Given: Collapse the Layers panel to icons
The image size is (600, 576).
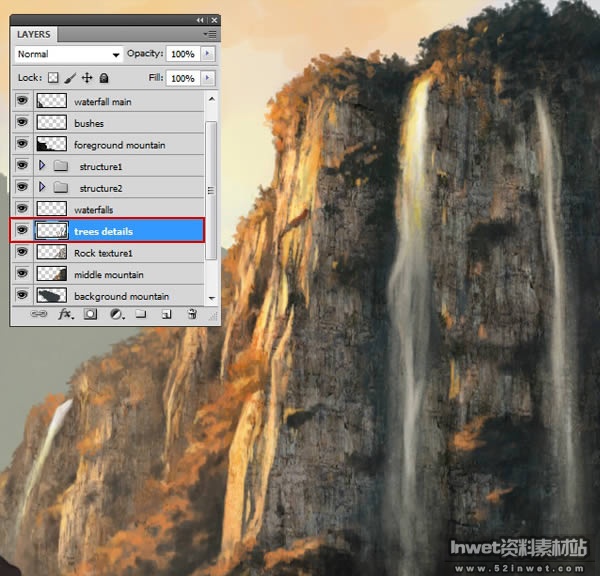Looking at the screenshot, I should click(x=200, y=20).
